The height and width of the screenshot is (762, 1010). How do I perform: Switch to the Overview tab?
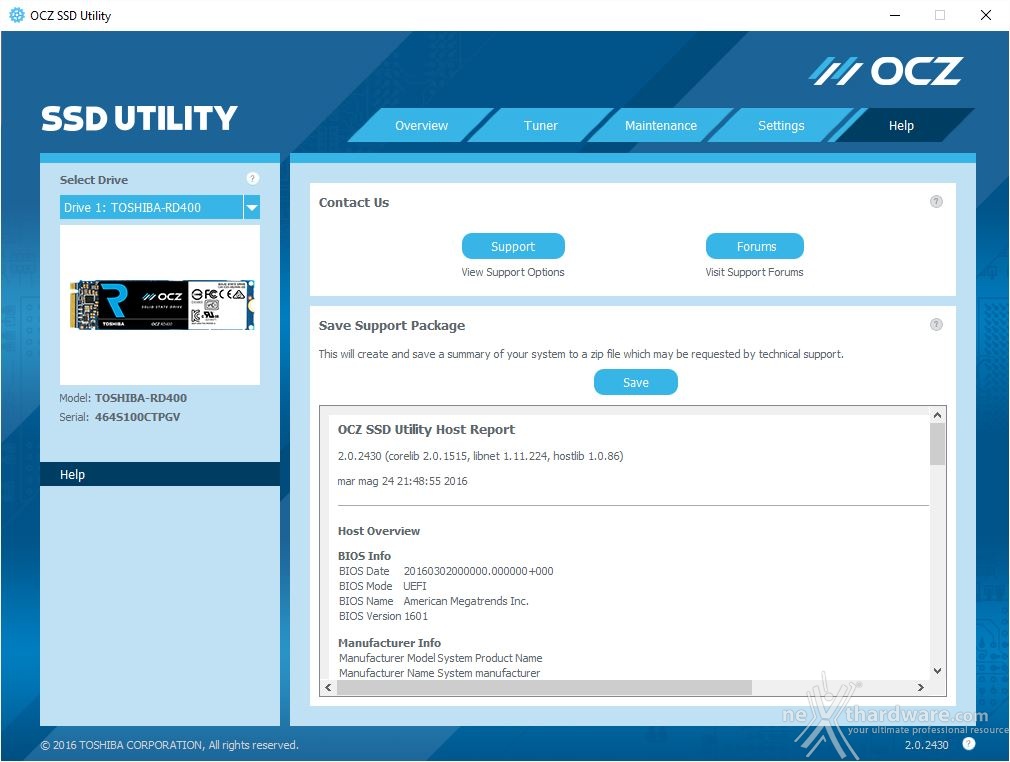(x=421, y=126)
